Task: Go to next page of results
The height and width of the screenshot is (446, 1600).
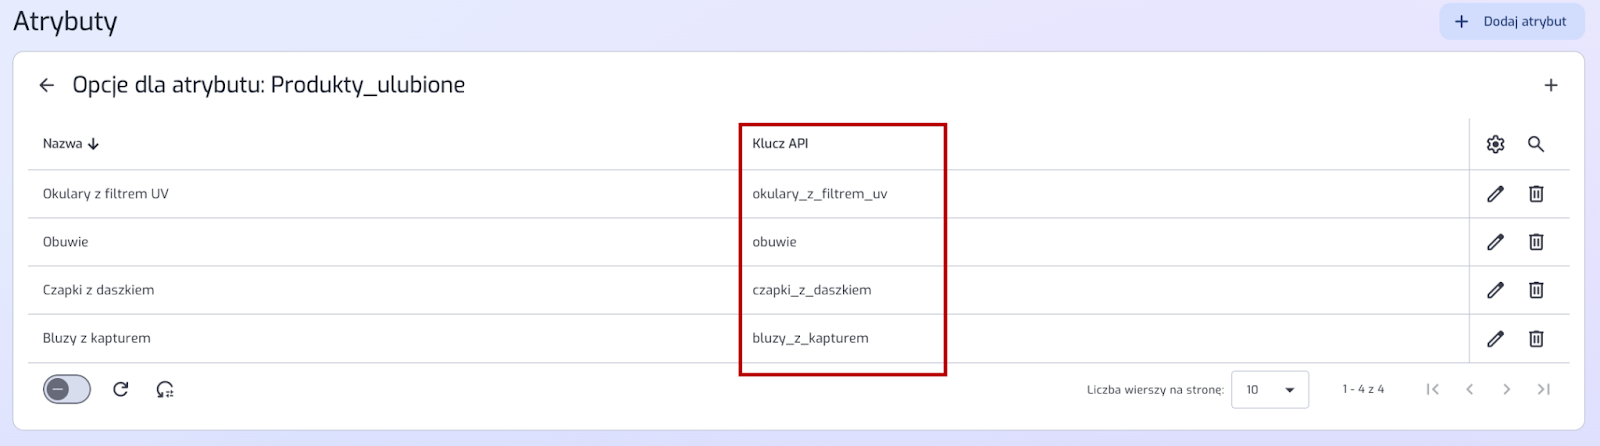Action: click(1506, 389)
